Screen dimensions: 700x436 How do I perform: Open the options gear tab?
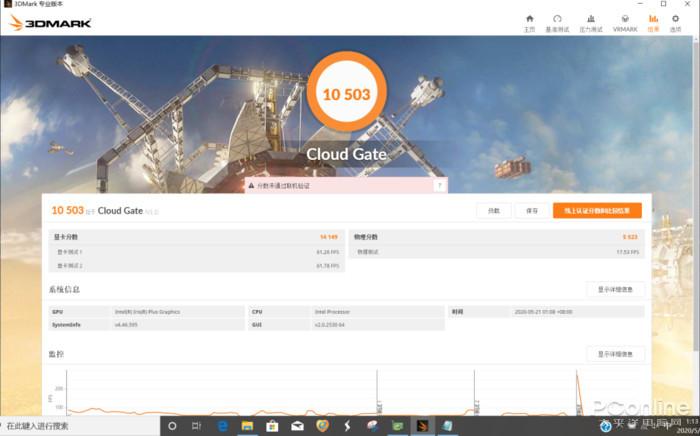(x=675, y=23)
